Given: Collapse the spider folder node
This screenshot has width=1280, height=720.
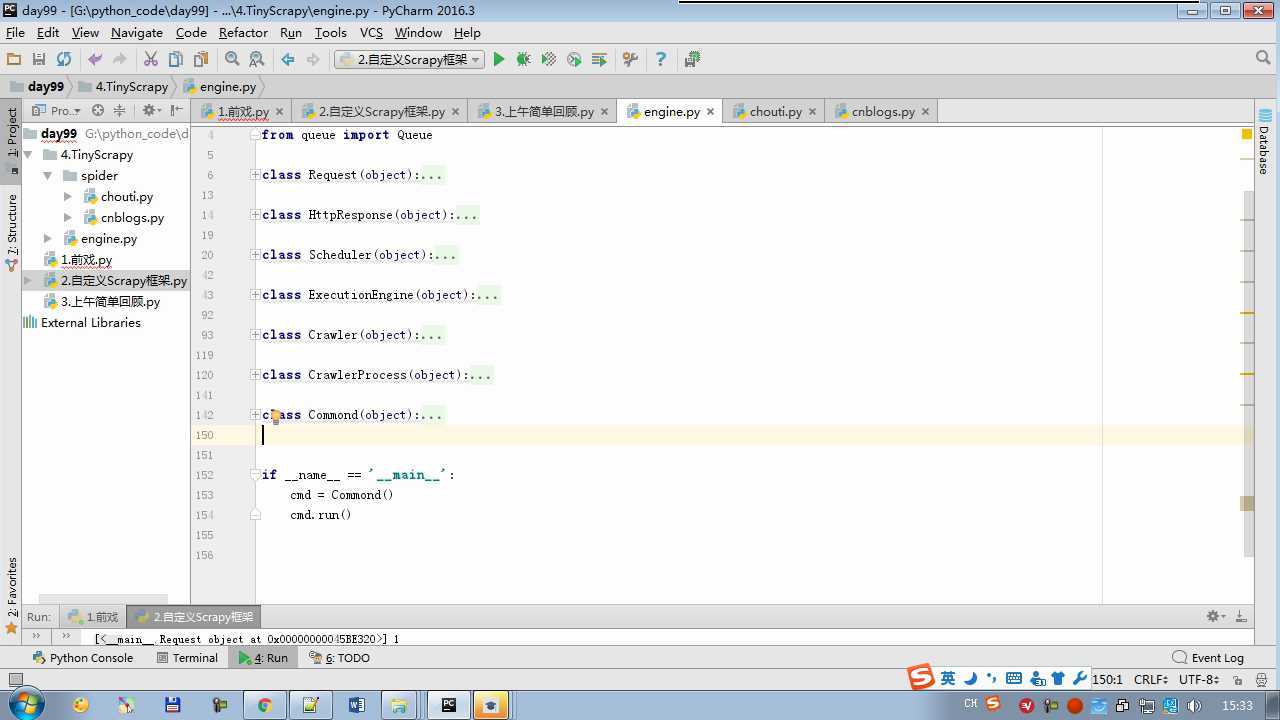Looking at the screenshot, I should (47, 176).
